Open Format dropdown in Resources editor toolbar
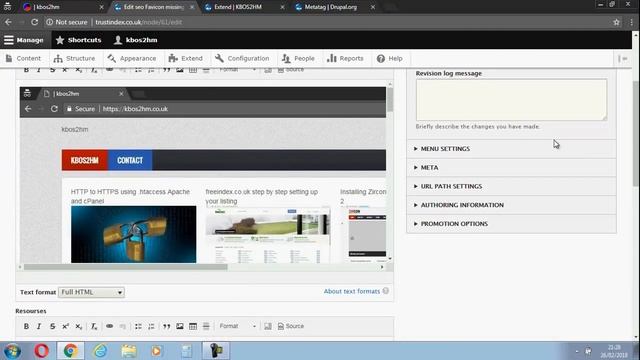Image resolution: width=640 pixels, height=360 pixels. pyautogui.click(x=238, y=326)
